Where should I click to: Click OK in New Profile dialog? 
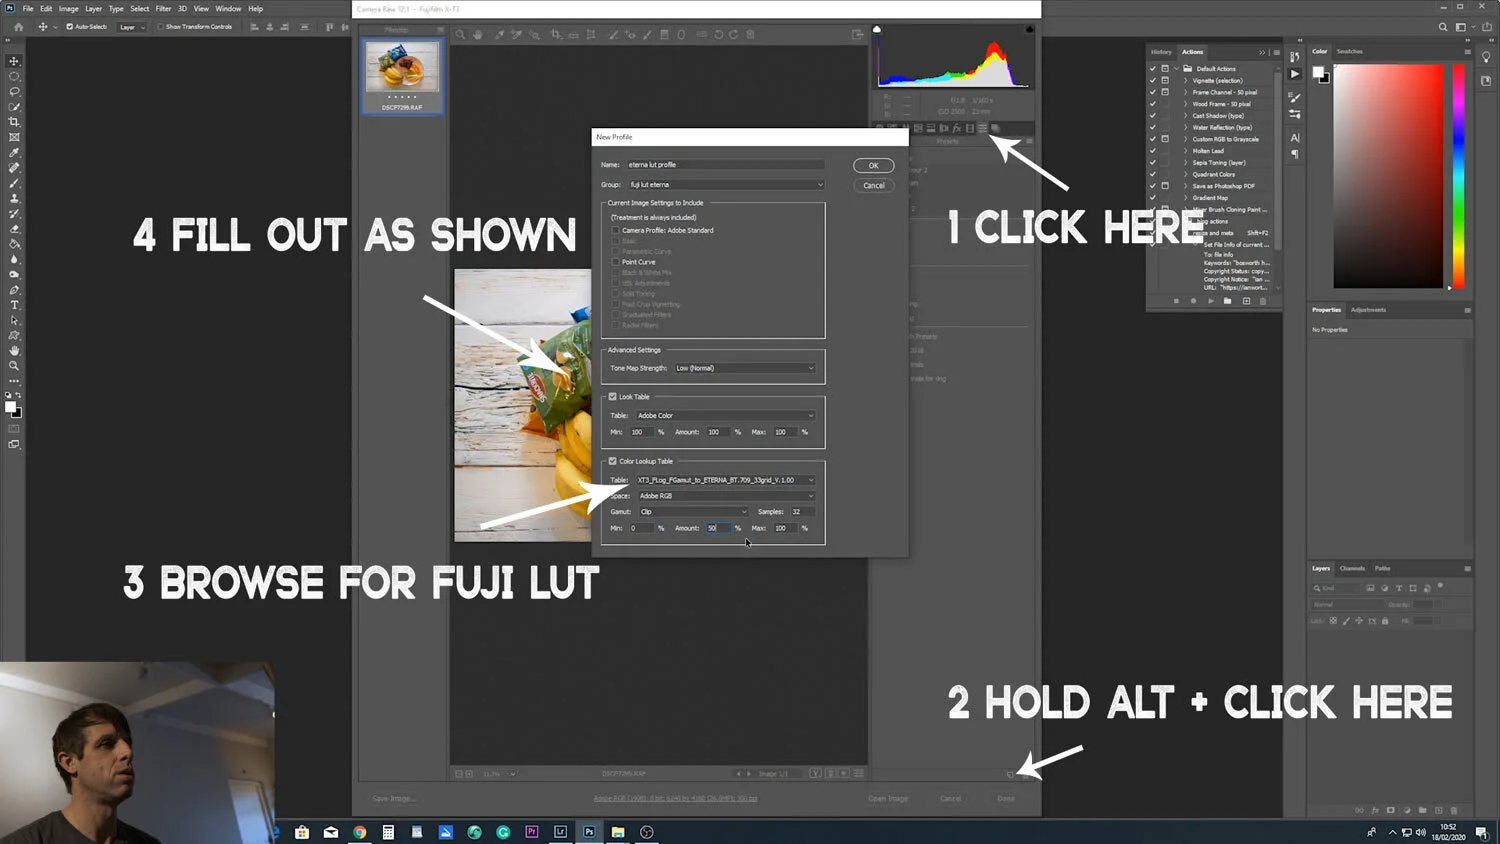tap(873, 166)
